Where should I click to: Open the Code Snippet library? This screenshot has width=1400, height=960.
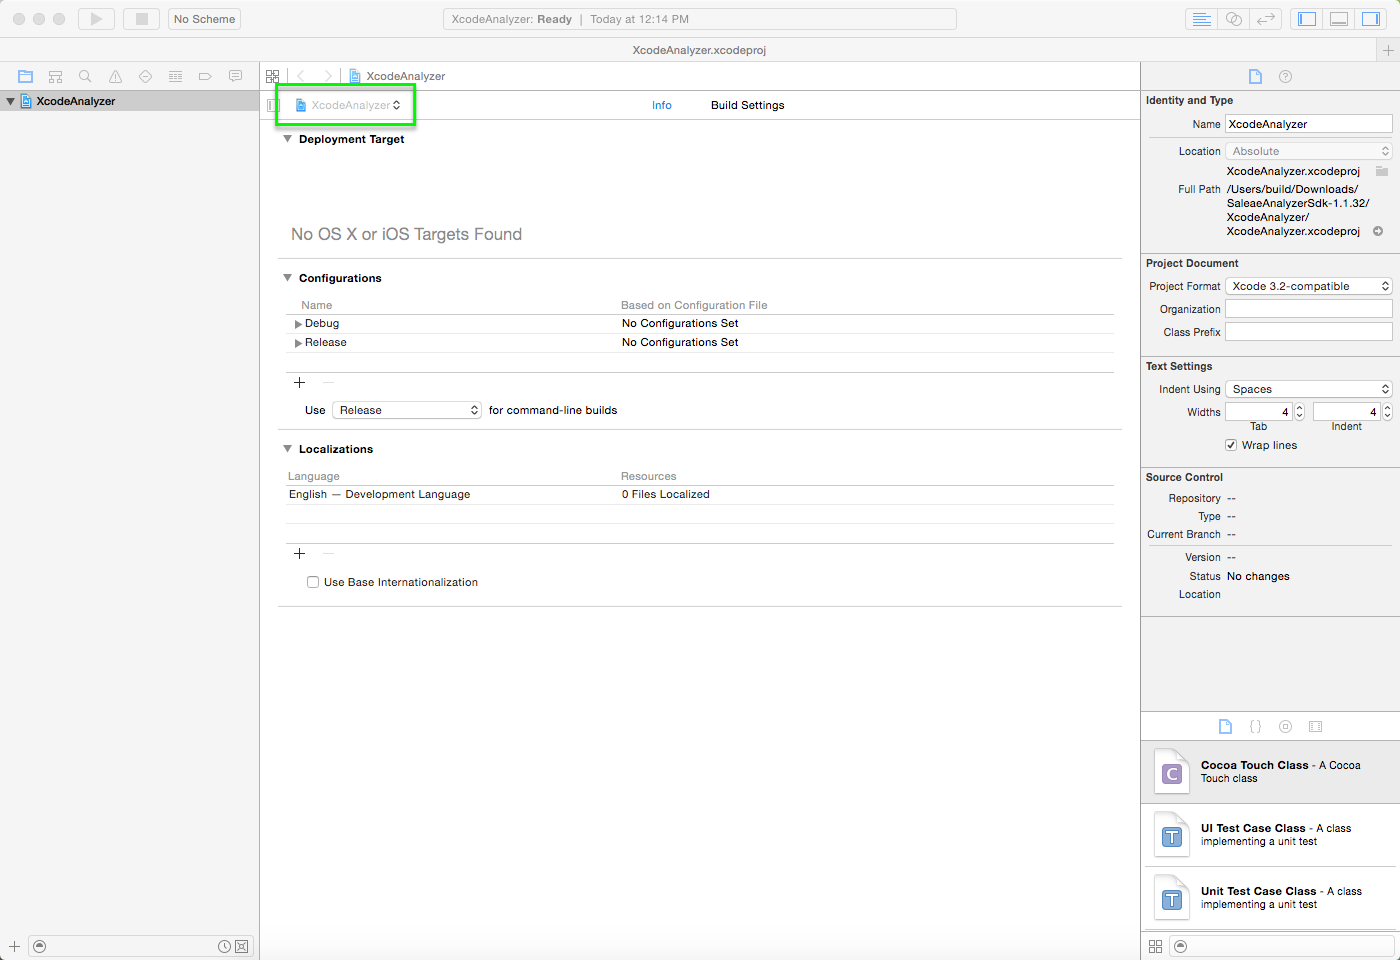point(1255,727)
